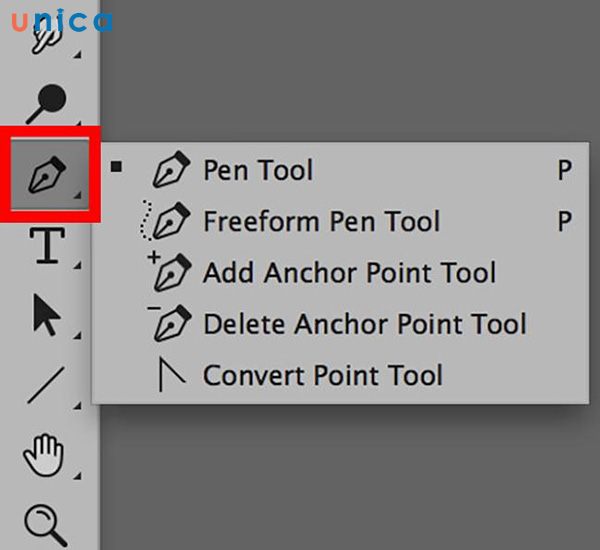
Task: Select Convert Point Tool menu entry
Action: coord(322,376)
